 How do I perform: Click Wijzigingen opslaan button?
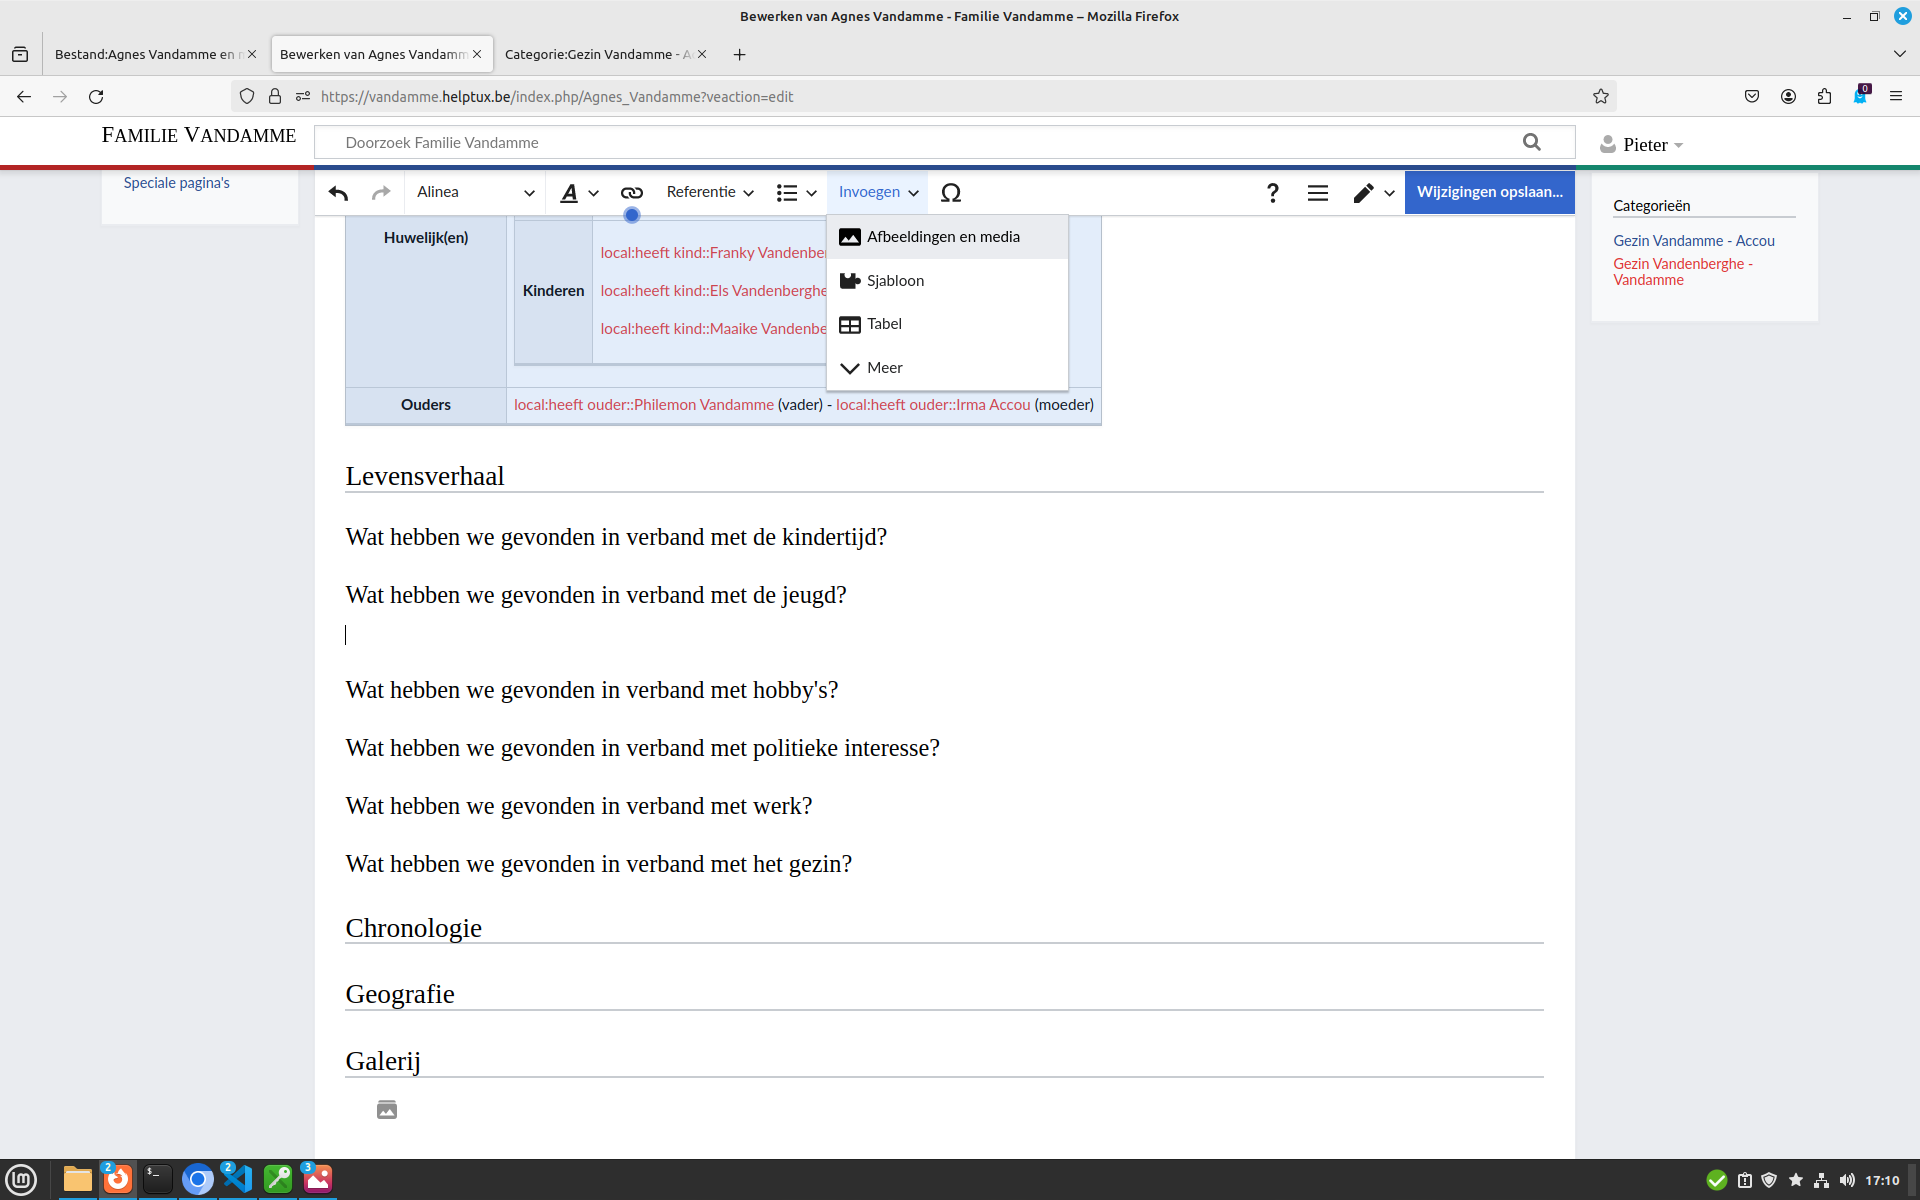[1489, 192]
